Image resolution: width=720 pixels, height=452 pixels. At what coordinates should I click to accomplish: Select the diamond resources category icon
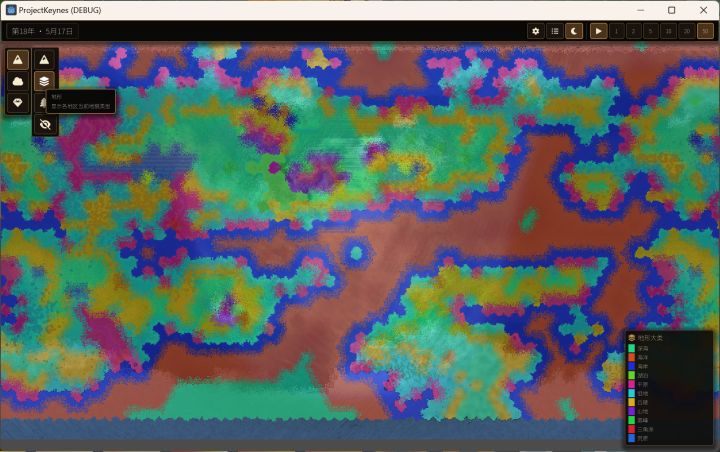click(x=18, y=103)
